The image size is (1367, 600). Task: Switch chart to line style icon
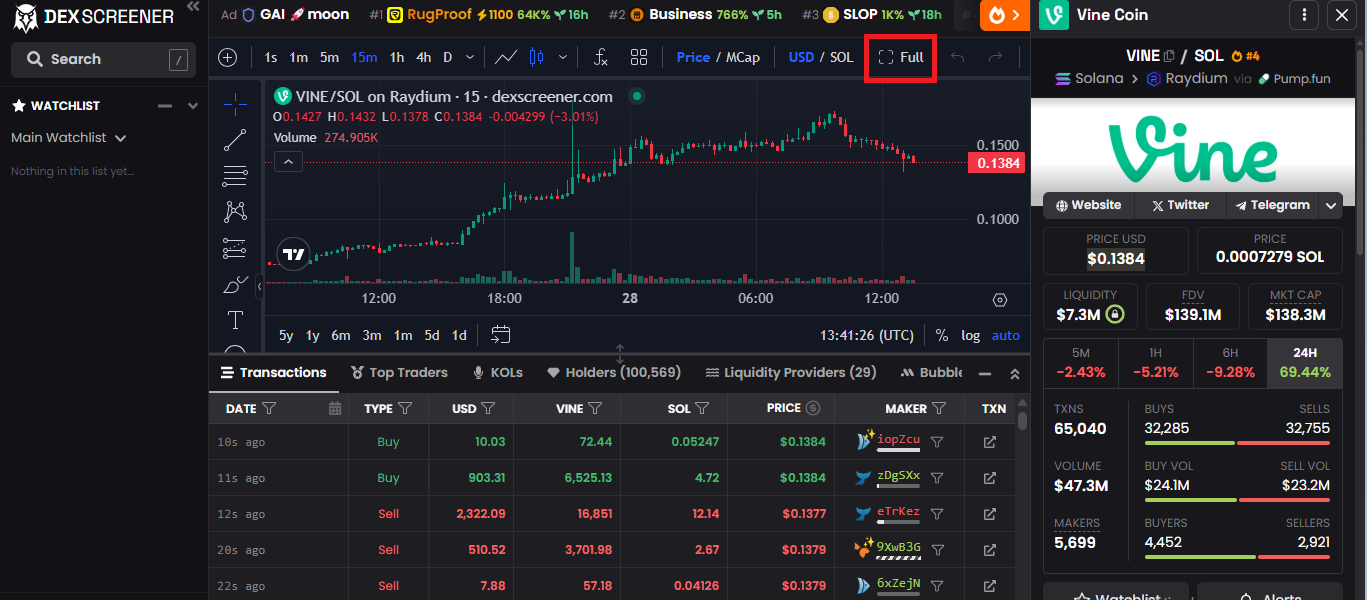506,57
